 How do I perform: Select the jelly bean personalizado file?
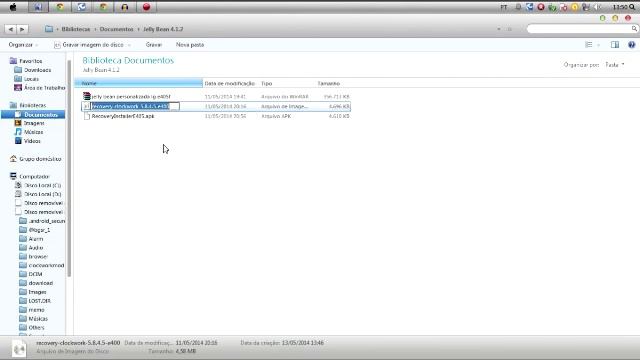coord(131,97)
